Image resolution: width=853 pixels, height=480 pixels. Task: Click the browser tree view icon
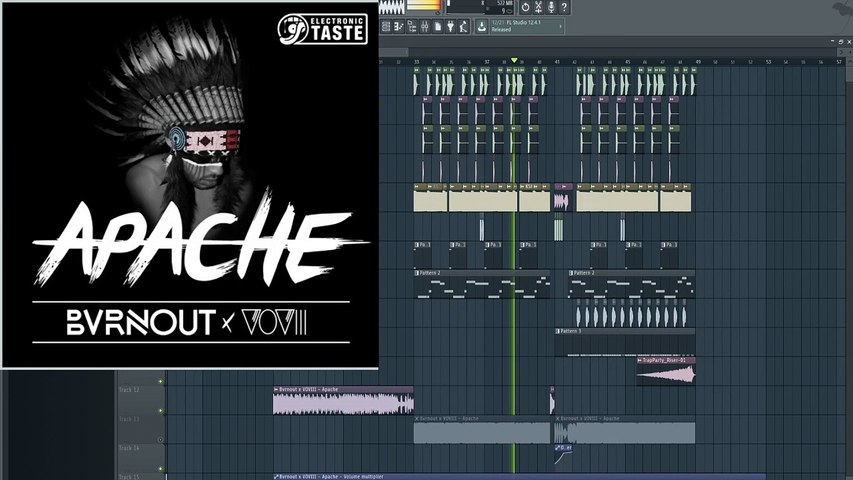point(412,27)
